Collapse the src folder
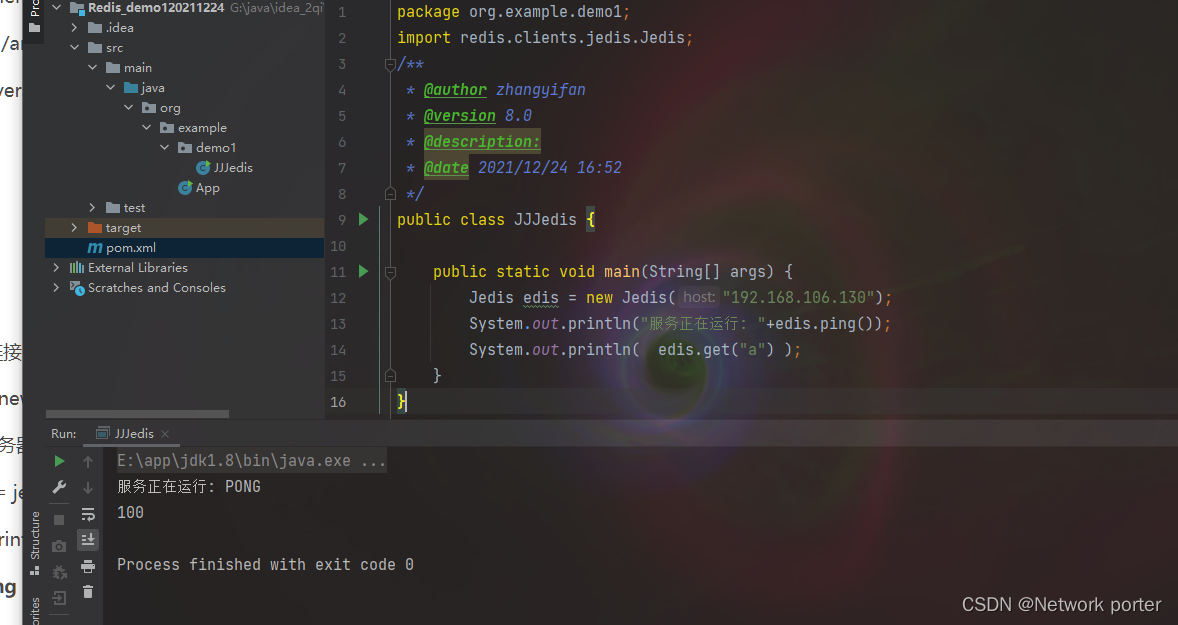The width and height of the screenshot is (1178, 625). (x=74, y=47)
